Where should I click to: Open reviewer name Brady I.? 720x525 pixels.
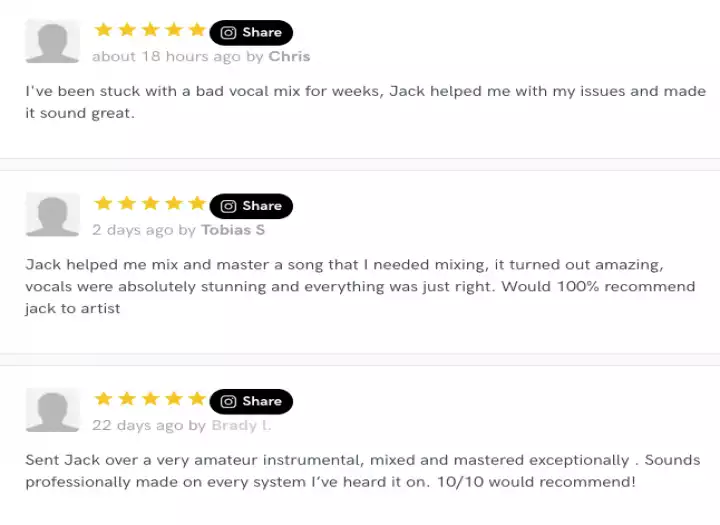[x=241, y=424]
